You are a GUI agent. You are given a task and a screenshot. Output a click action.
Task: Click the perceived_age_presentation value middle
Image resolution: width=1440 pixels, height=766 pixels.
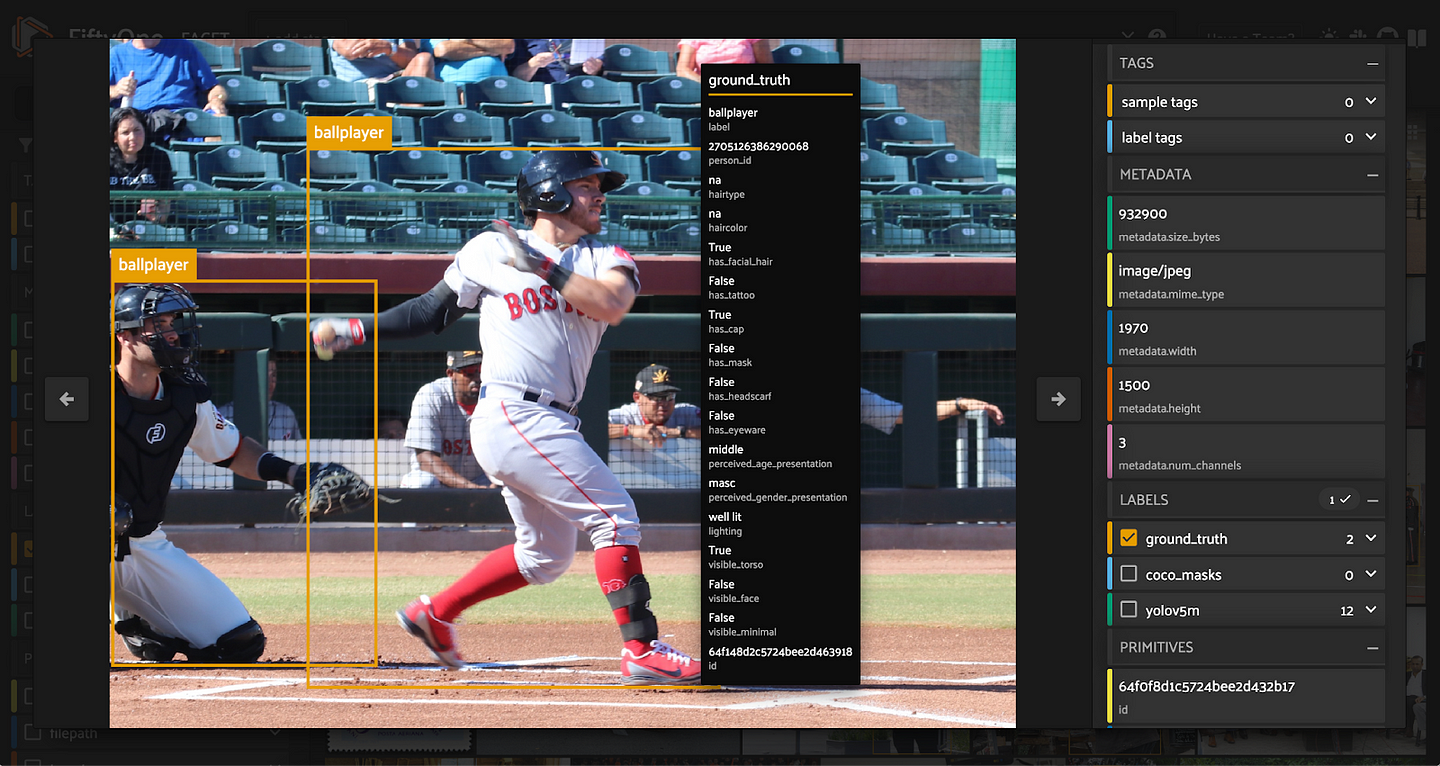725,449
